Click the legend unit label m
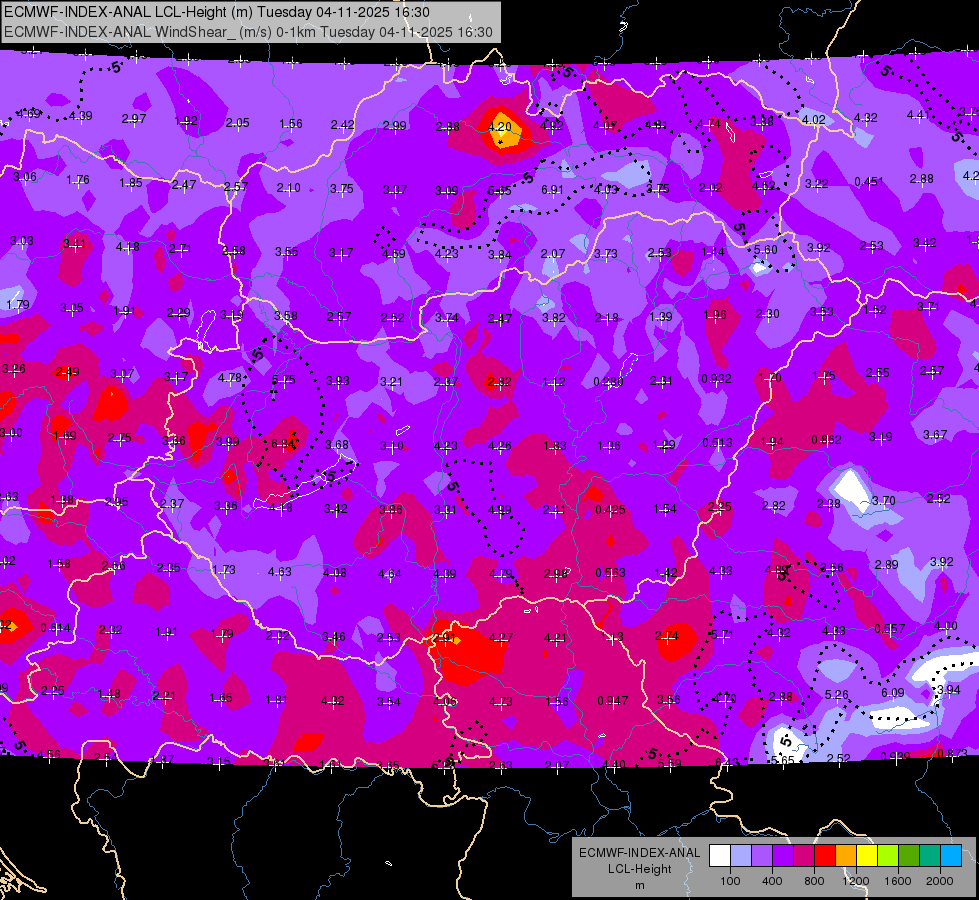Image resolution: width=979 pixels, height=900 pixels. [639, 885]
